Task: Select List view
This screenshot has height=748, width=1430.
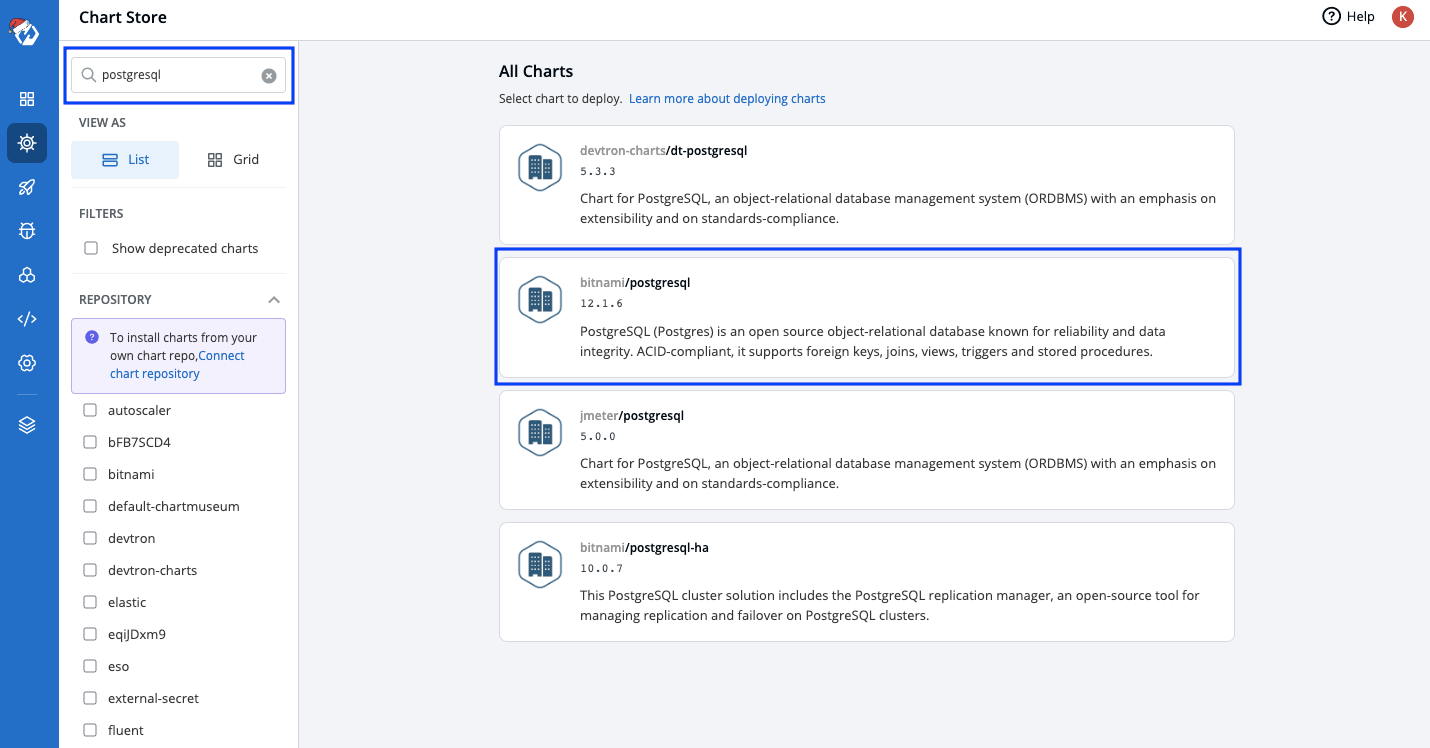Action: pyautogui.click(x=125, y=160)
